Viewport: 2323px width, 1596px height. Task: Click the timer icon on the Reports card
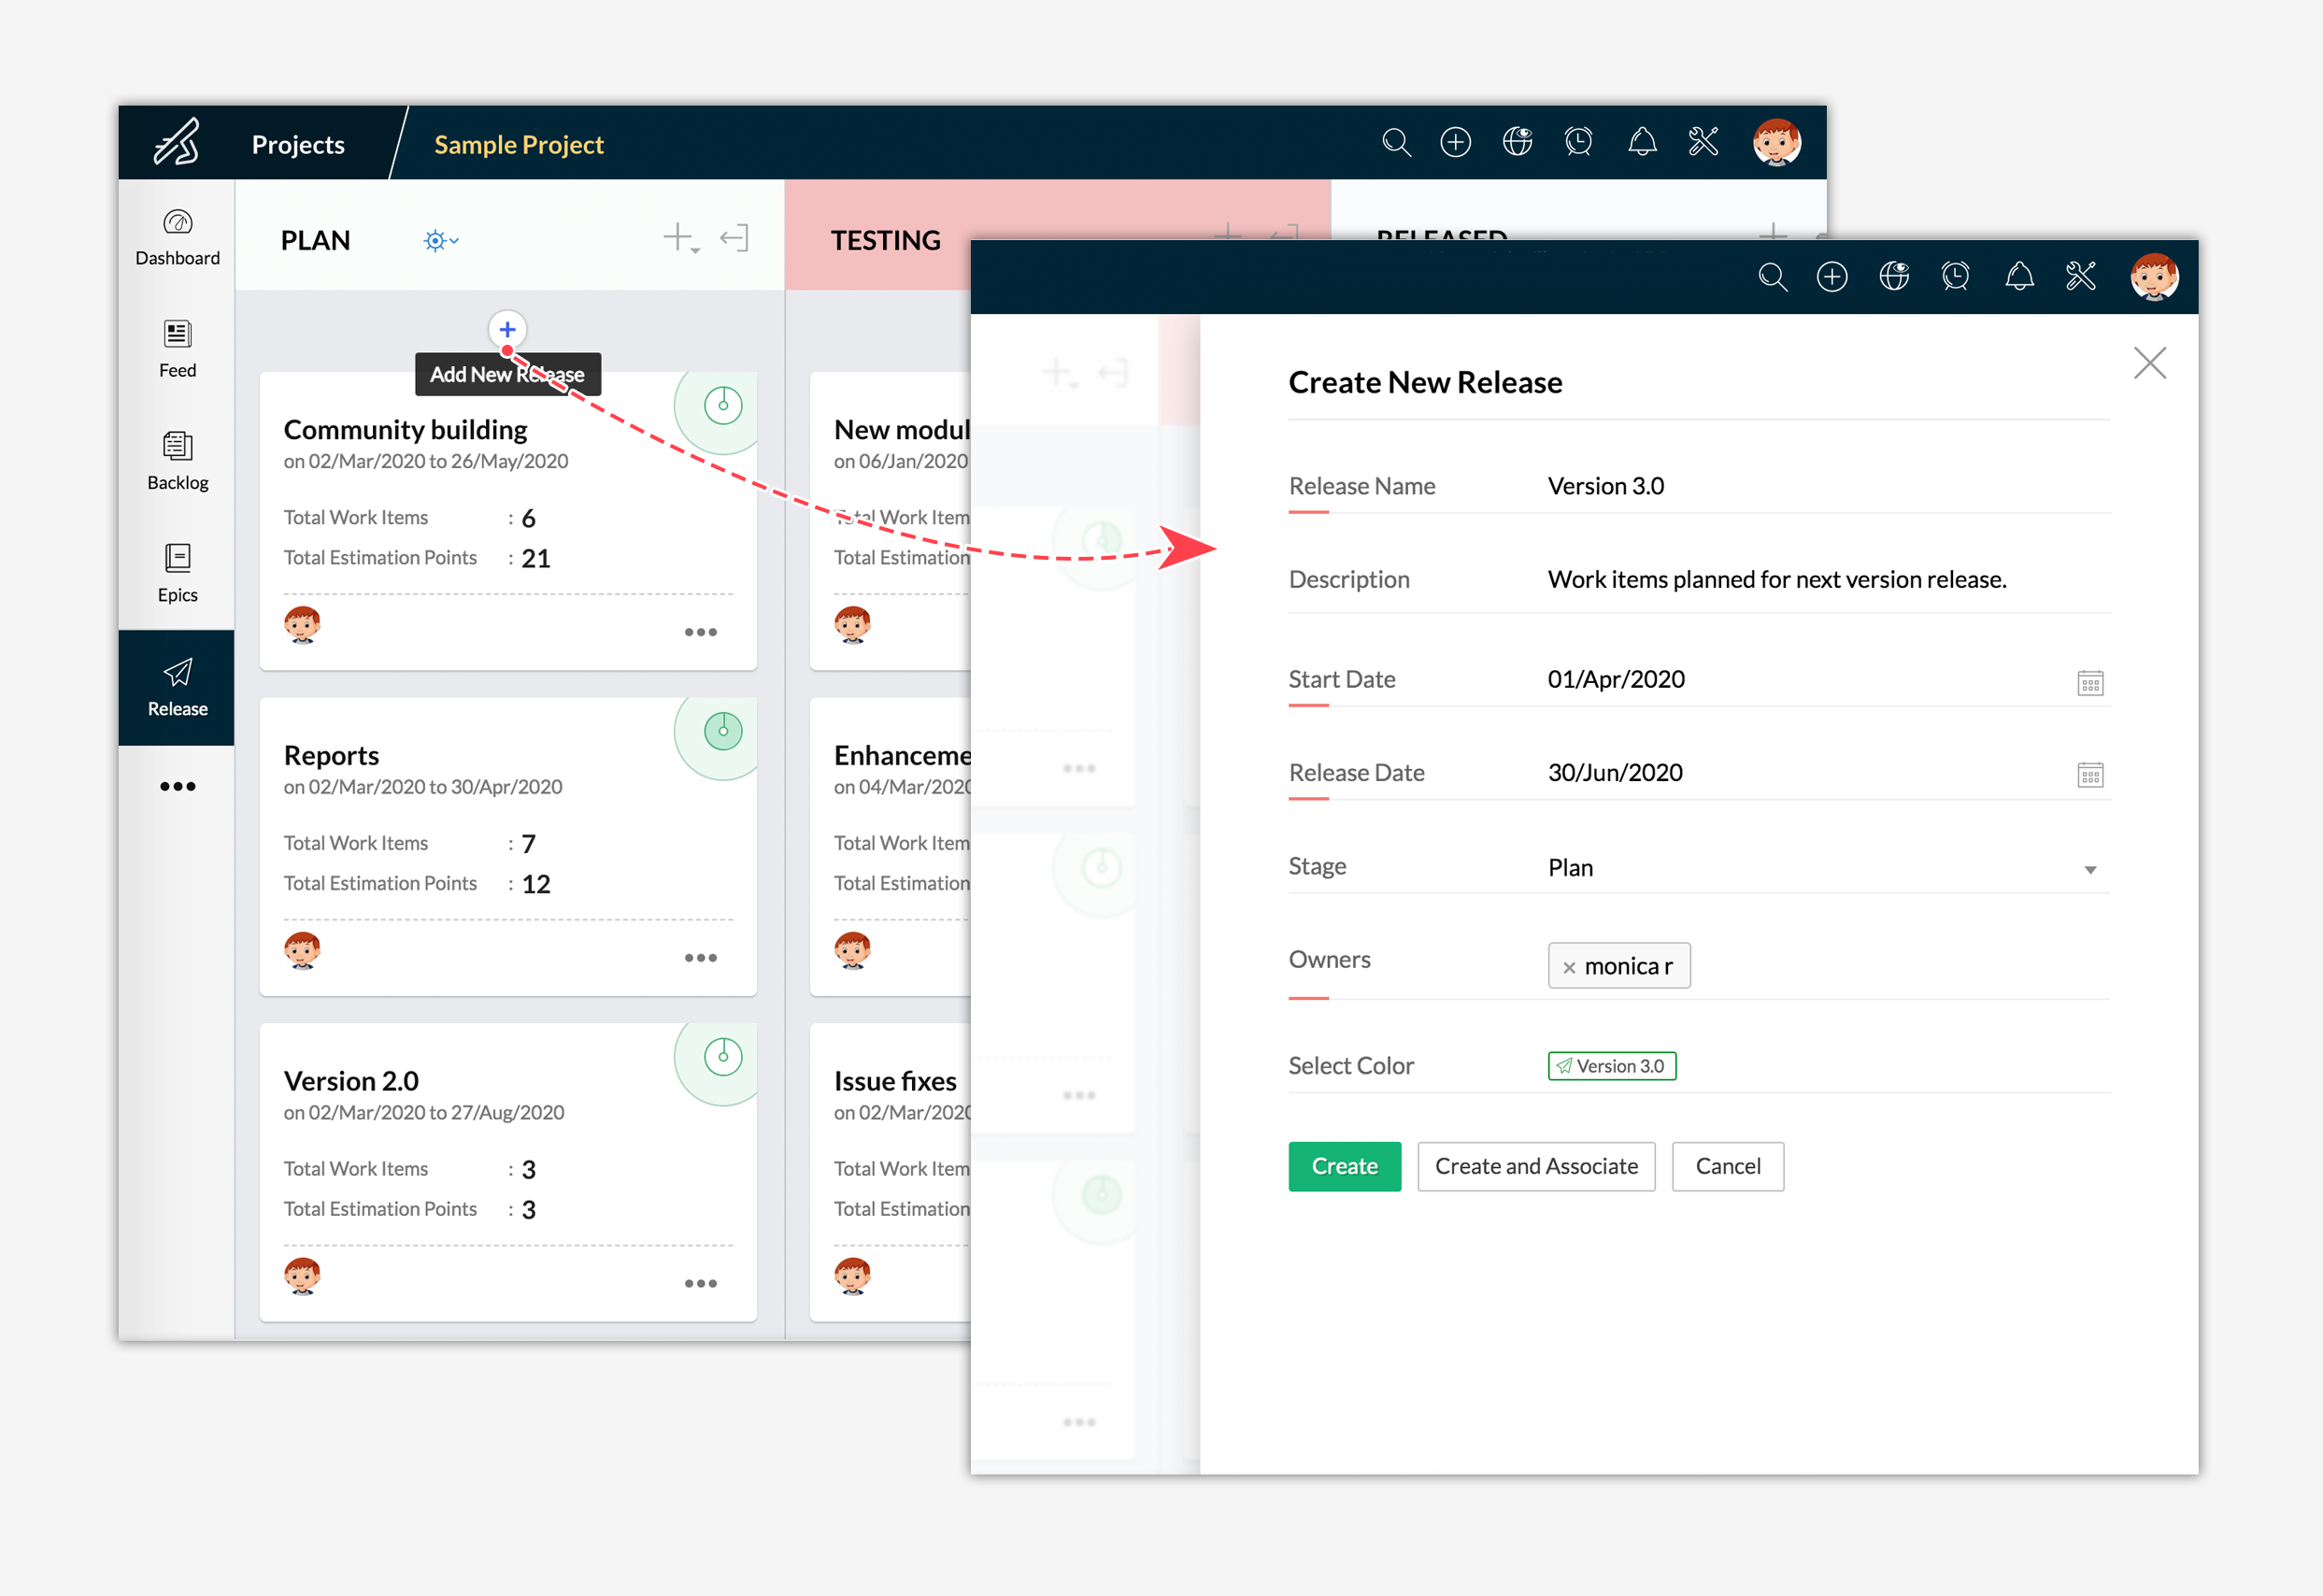(722, 731)
